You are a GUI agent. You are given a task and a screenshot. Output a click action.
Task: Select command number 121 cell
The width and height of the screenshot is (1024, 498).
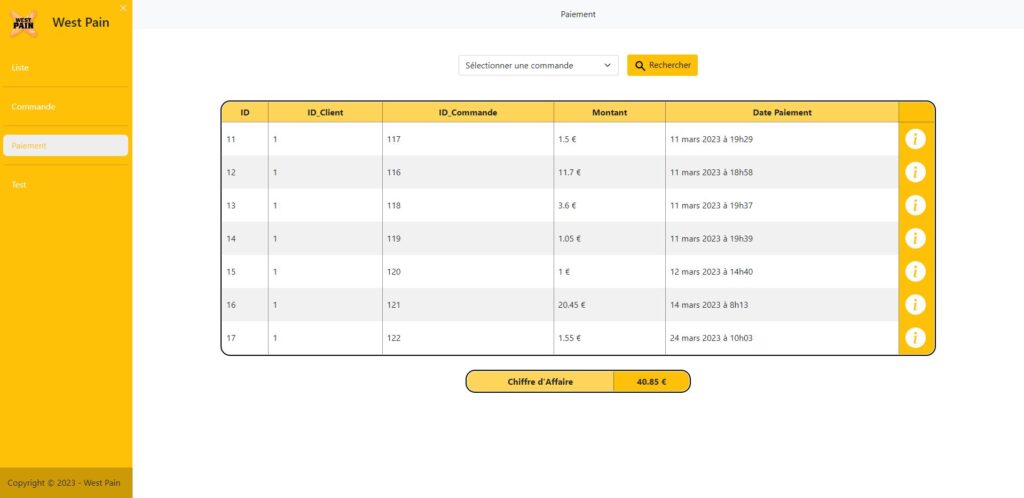468,305
